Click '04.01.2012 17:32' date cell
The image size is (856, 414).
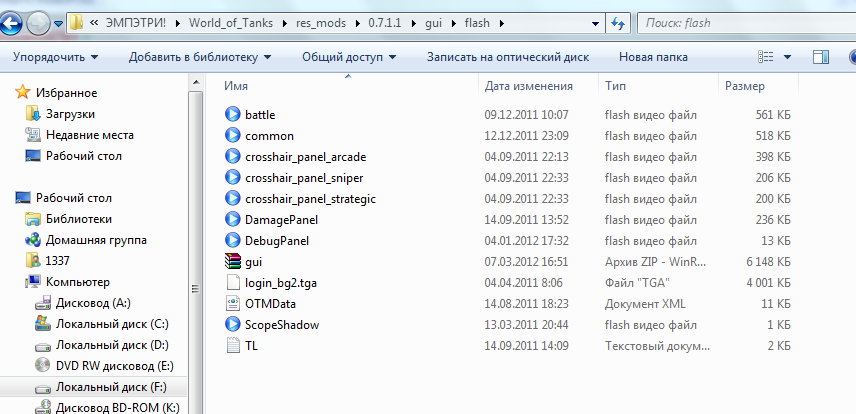pos(526,241)
